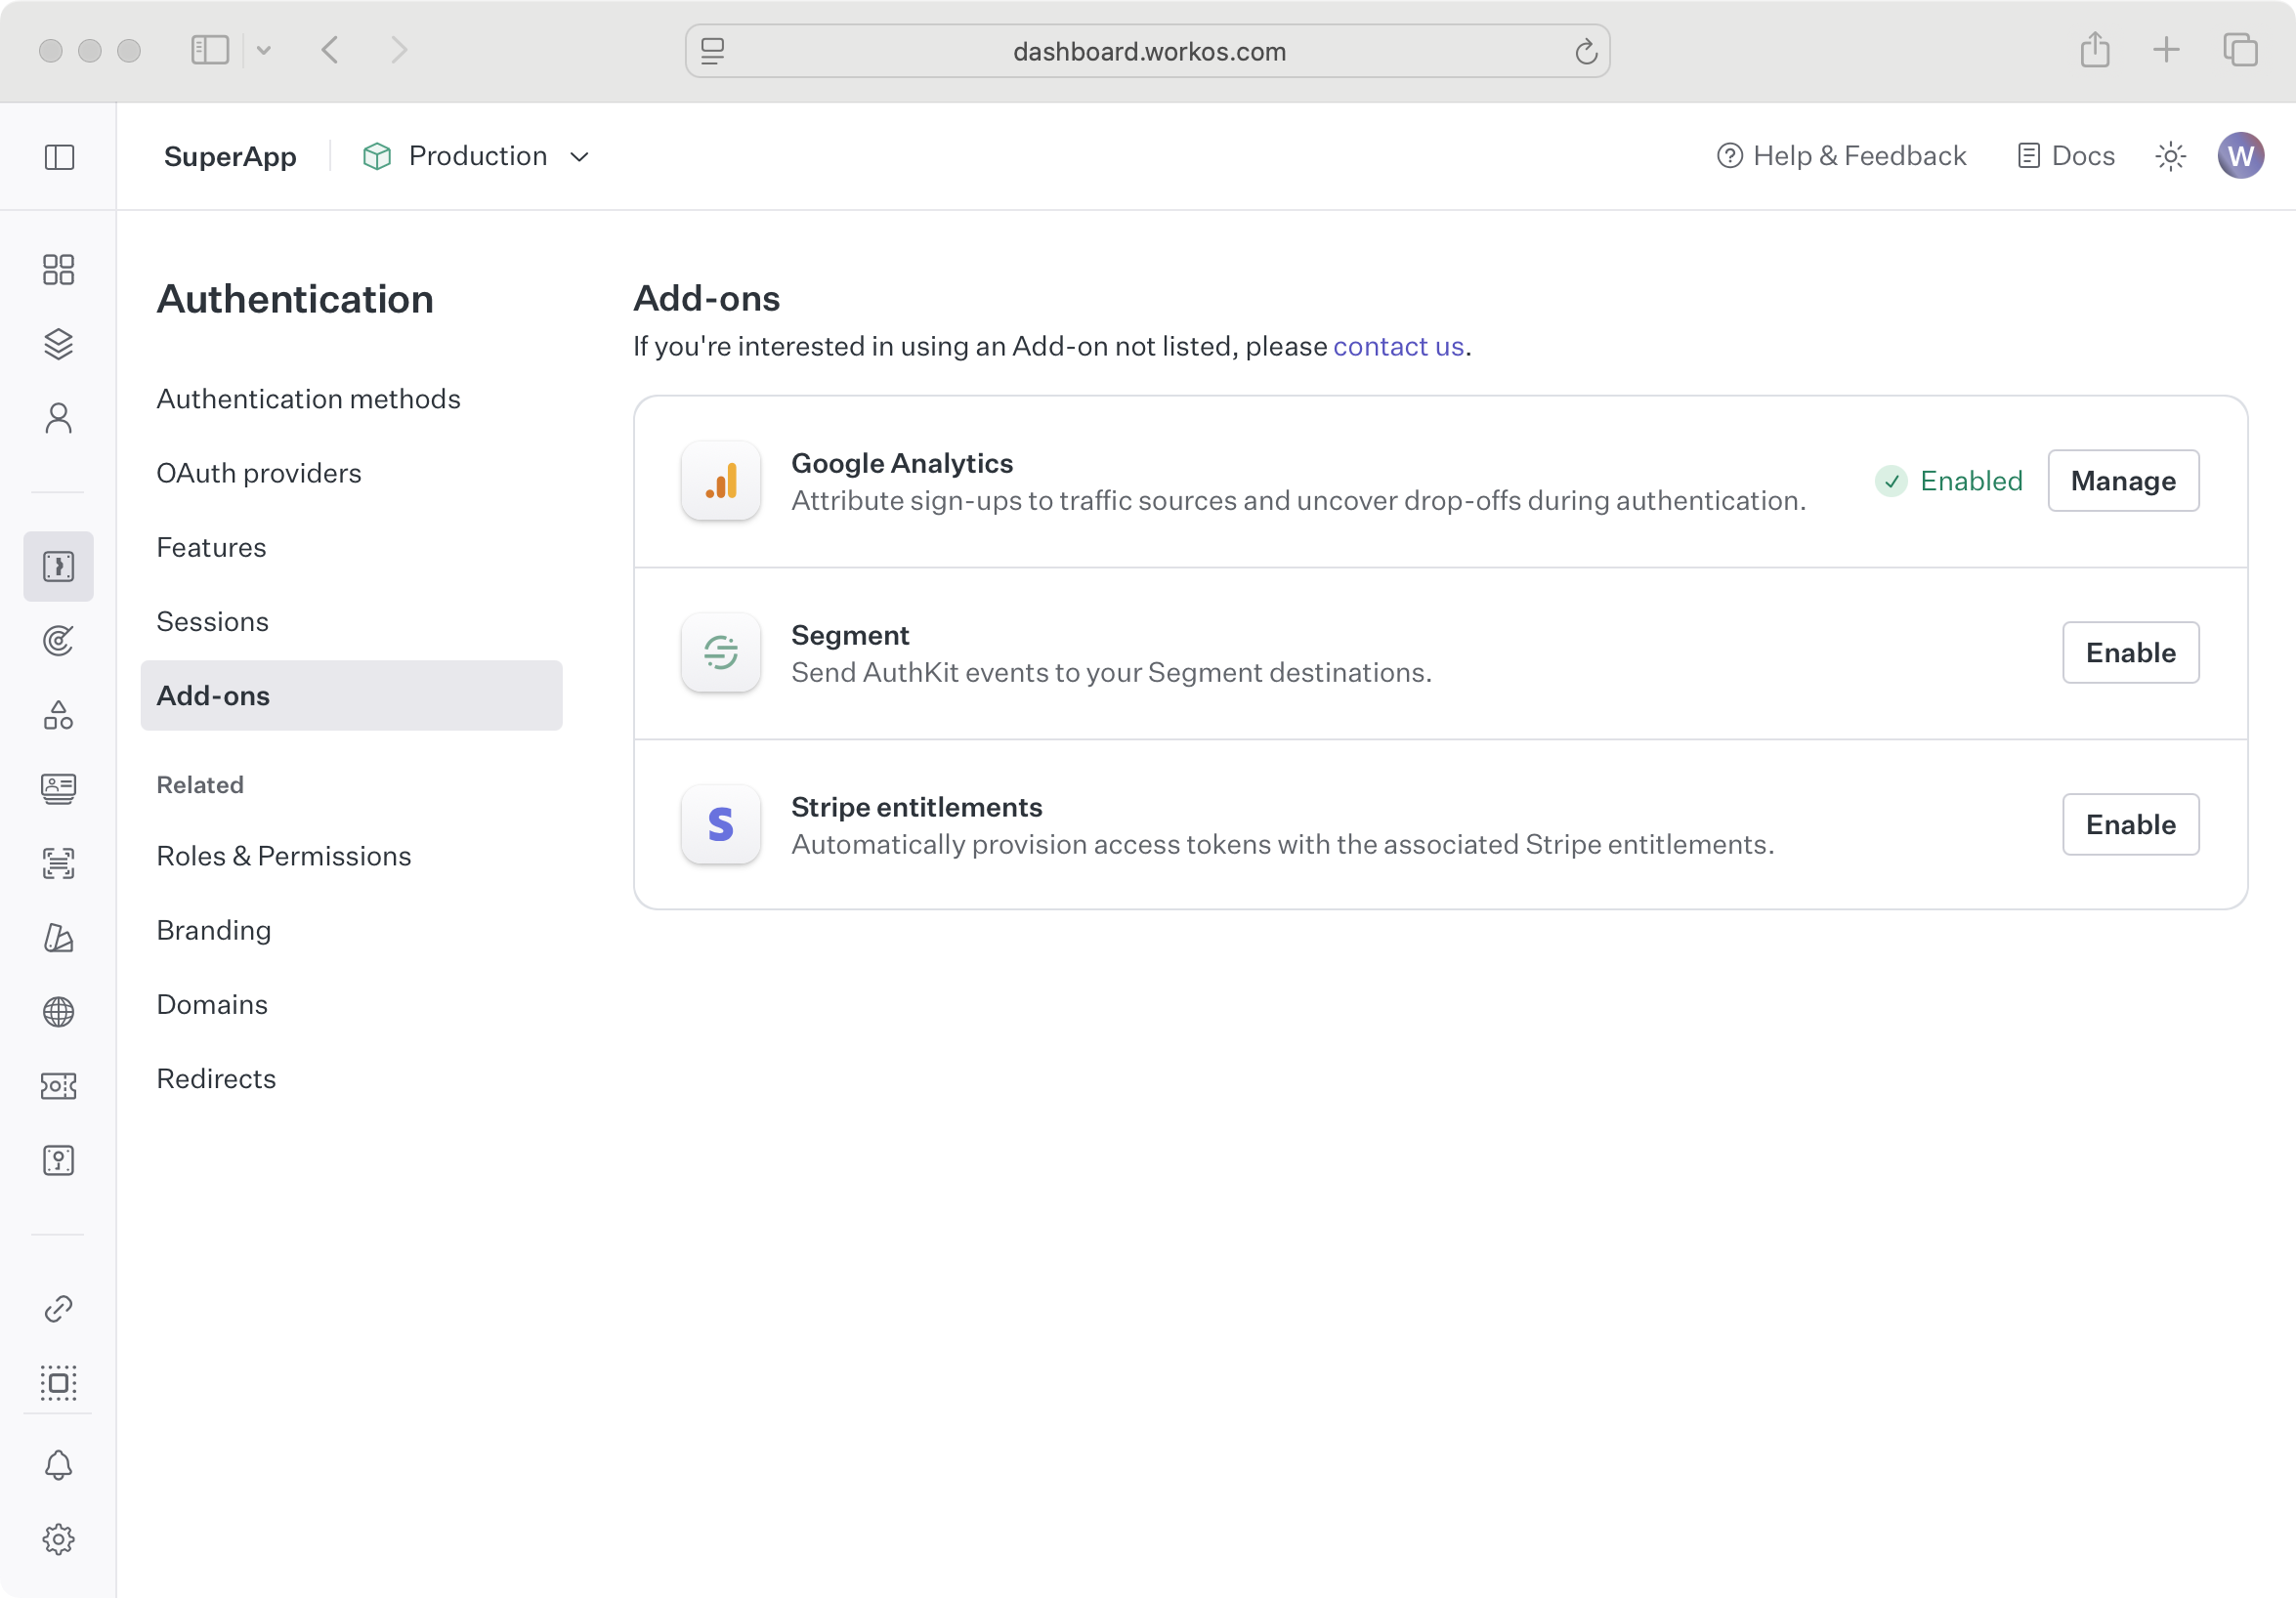The height and width of the screenshot is (1598, 2296).
Task: Open the Docs page from top bar
Action: click(x=2065, y=155)
